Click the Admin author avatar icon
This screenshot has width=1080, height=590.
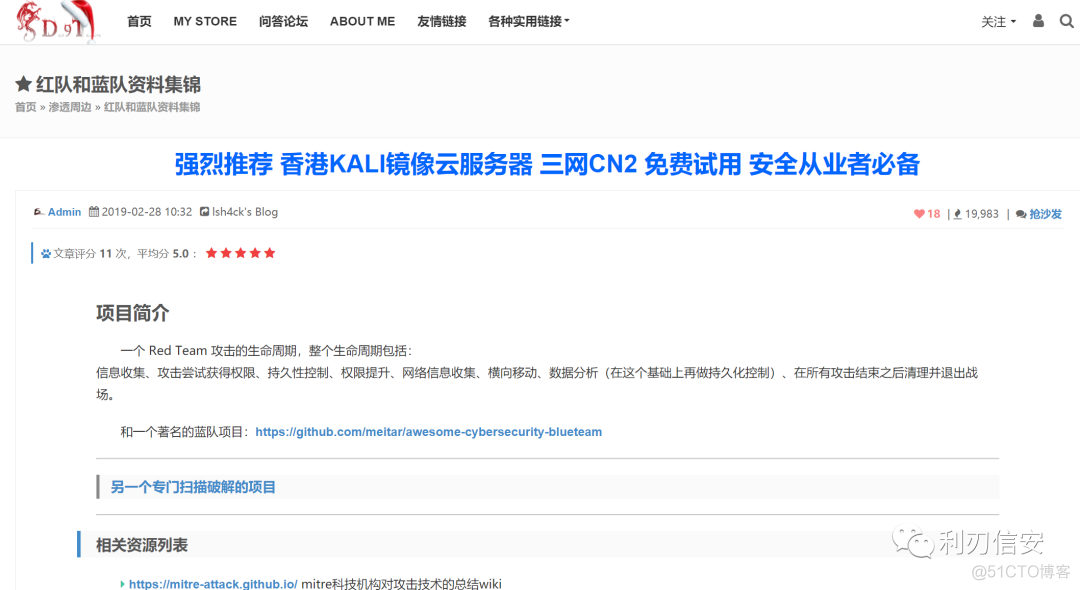coord(39,212)
